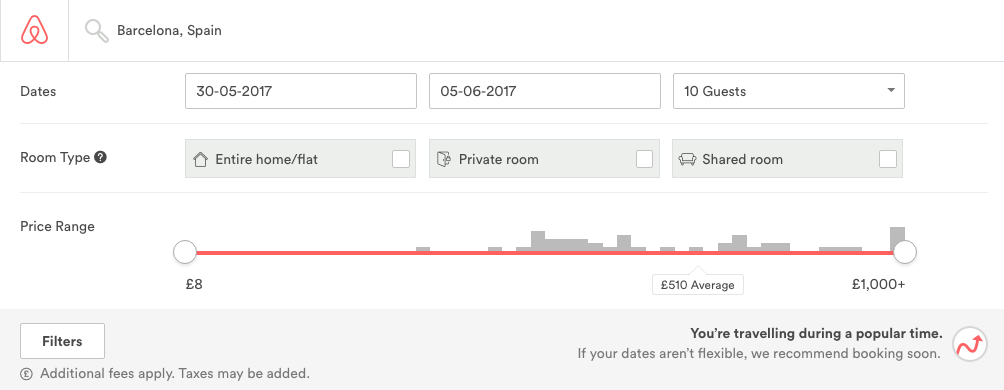Click the house icon for Entire home/flat
This screenshot has height=390, width=1004.
point(200,159)
